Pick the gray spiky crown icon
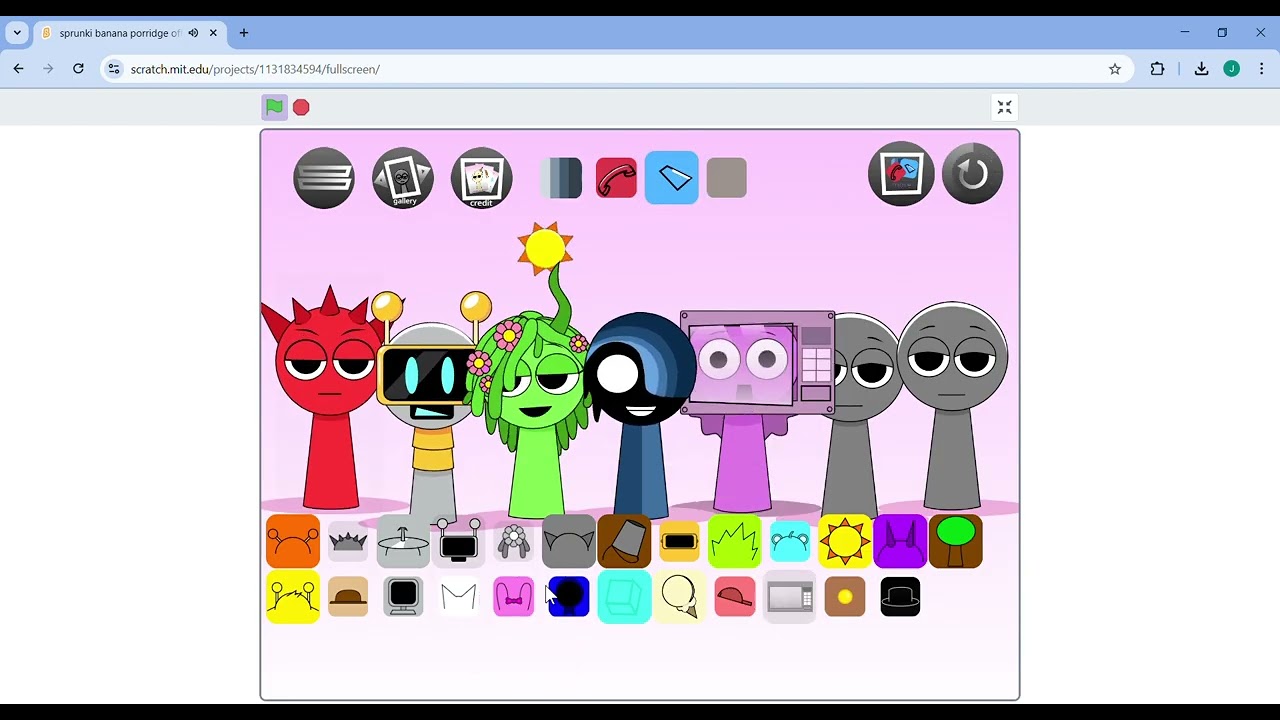 [x=348, y=541]
